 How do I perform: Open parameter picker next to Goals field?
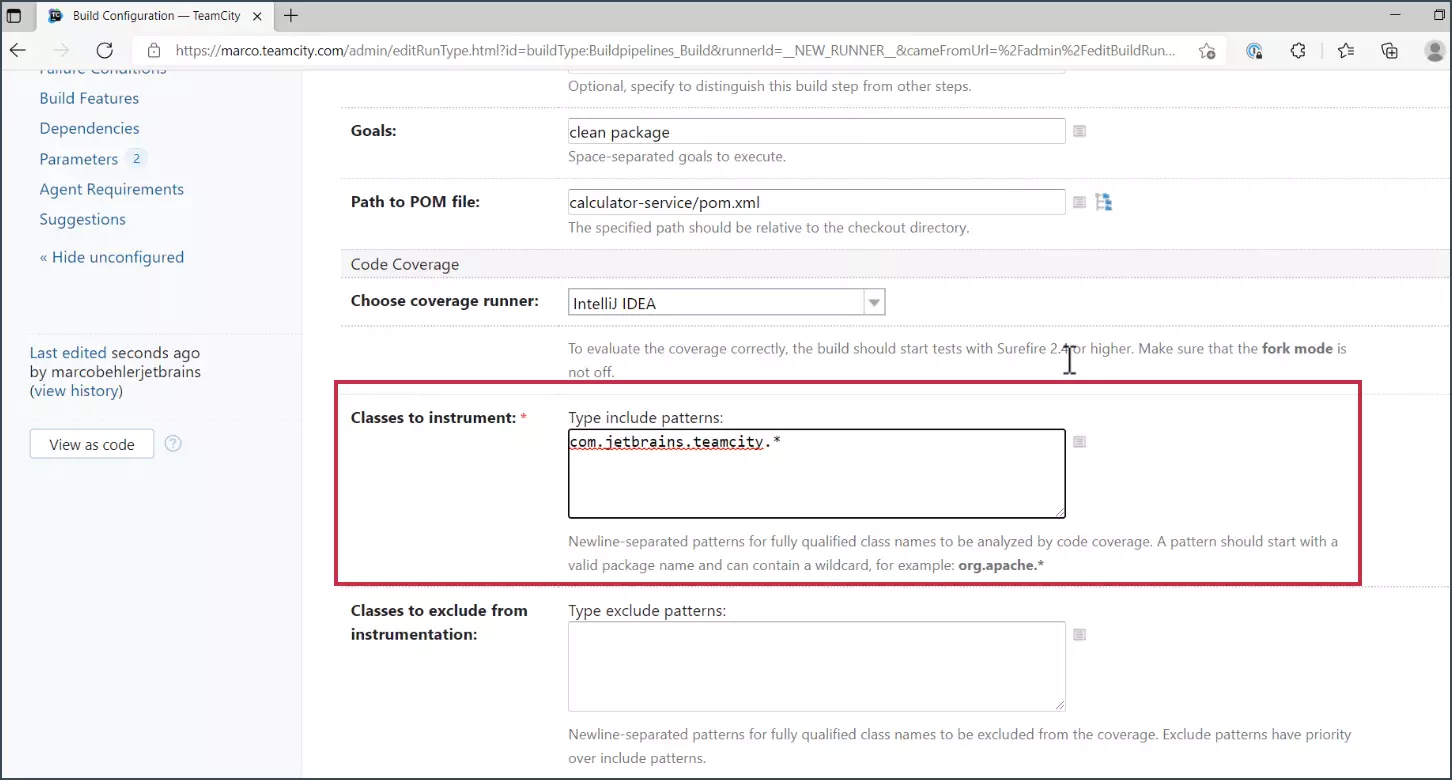coord(1079,131)
